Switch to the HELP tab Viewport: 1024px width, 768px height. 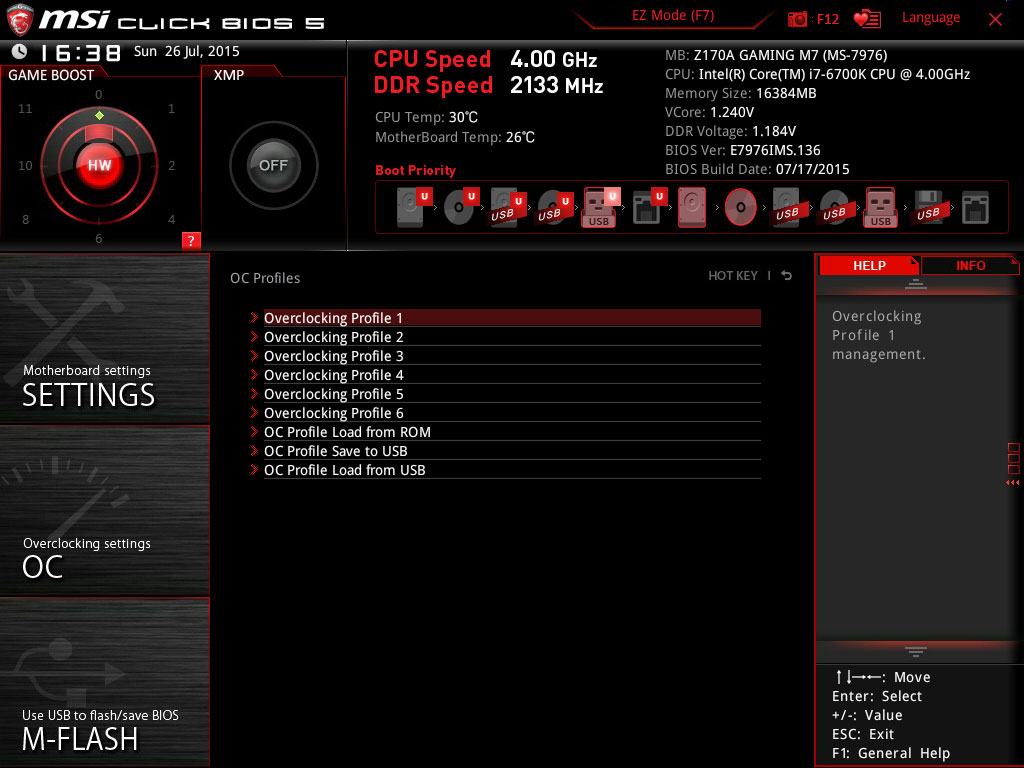(x=869, y=265)
